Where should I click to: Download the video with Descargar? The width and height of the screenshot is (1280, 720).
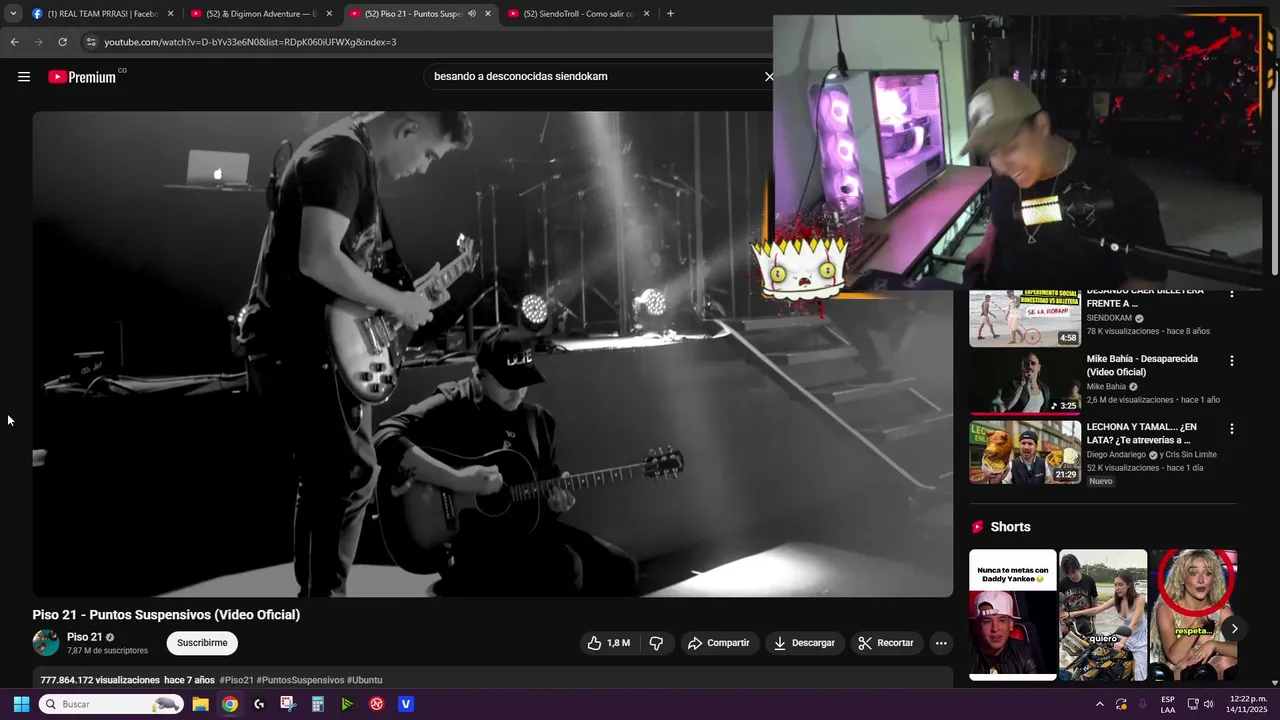804,643
